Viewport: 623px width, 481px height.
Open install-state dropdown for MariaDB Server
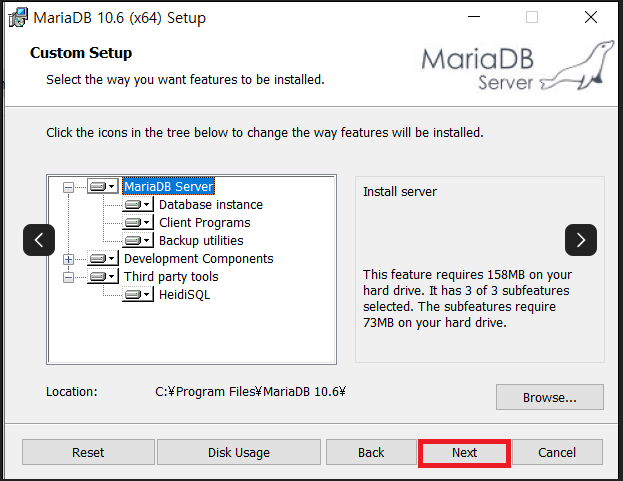103,186
